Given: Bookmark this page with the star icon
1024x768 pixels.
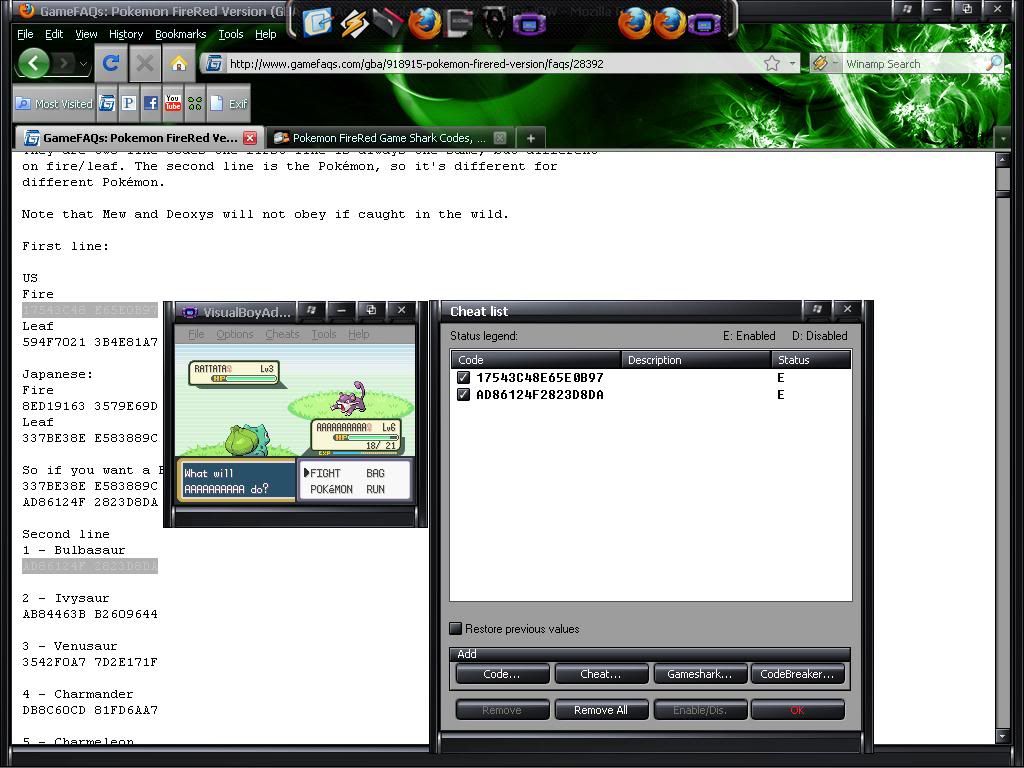Looking at the screenshot, I should 772,63.
